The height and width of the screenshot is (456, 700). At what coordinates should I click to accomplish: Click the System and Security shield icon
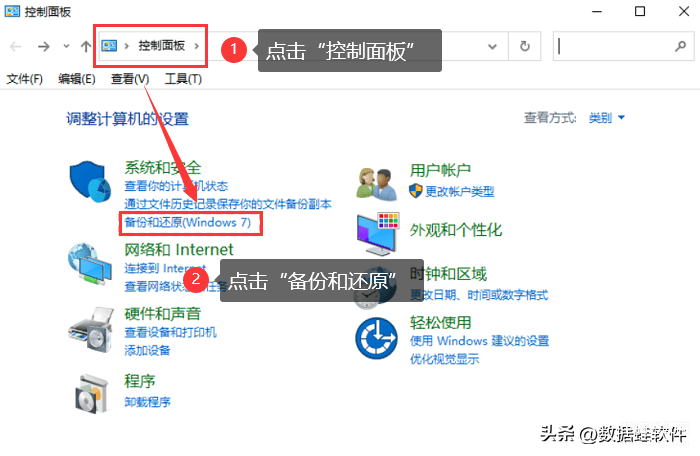(x=90, y=181)
